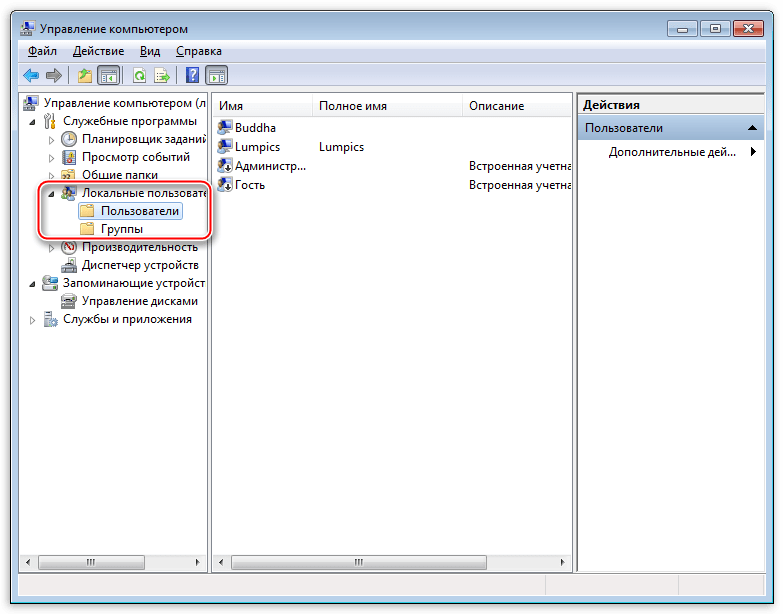Go up one level using folder icon

pyautogui.click(x=85, y=76)
